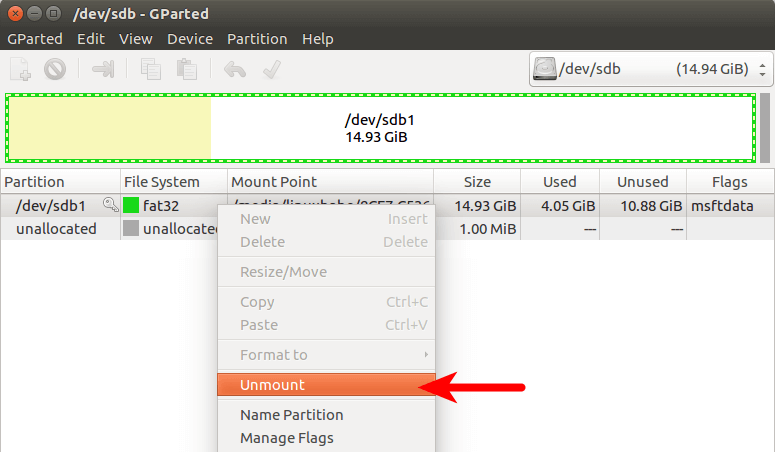The image size is (775, 452).
Task: Select the unallocated partition row
Action: coord(57,229)
